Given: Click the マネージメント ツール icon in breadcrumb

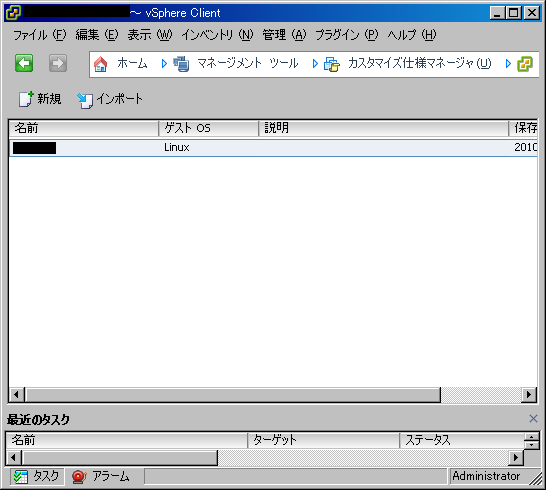Looking at the screenshot, I should [x=181, y=64].
